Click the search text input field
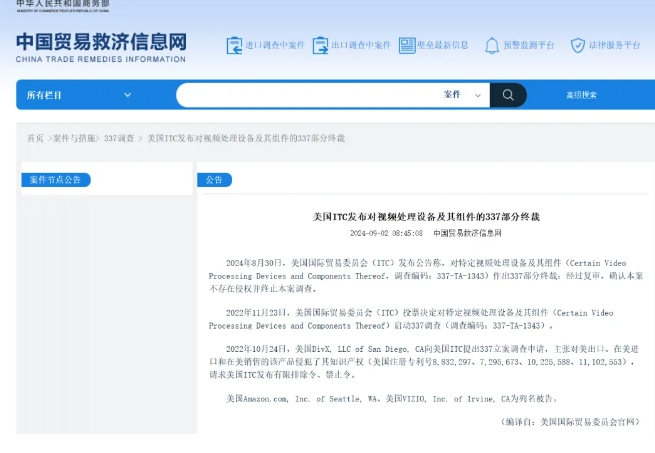The image size is (655, 453). [x=307, y=95]
